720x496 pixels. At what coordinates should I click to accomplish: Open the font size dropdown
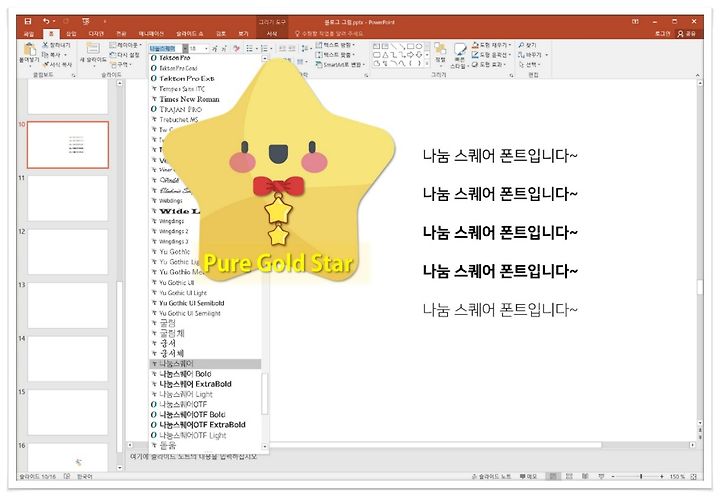pos(206,48)
